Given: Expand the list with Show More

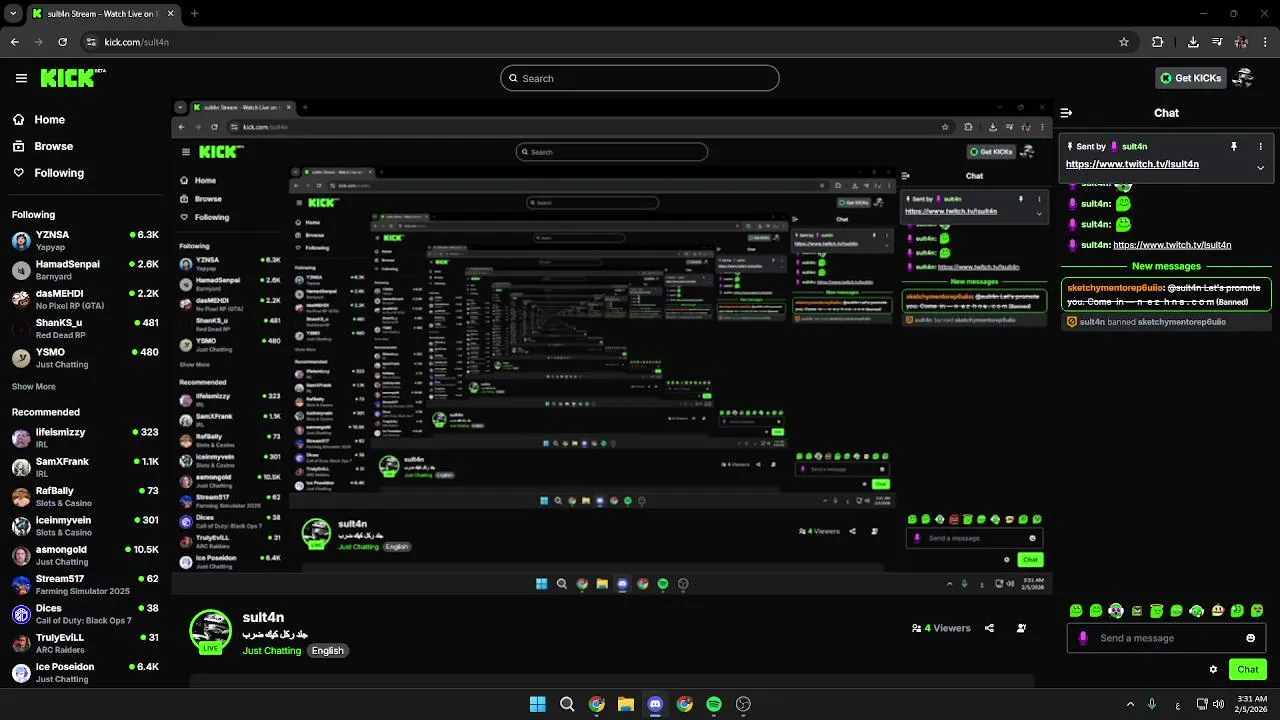Looking at the screenshot, I should pyautogui.click(x=34, y=386).
